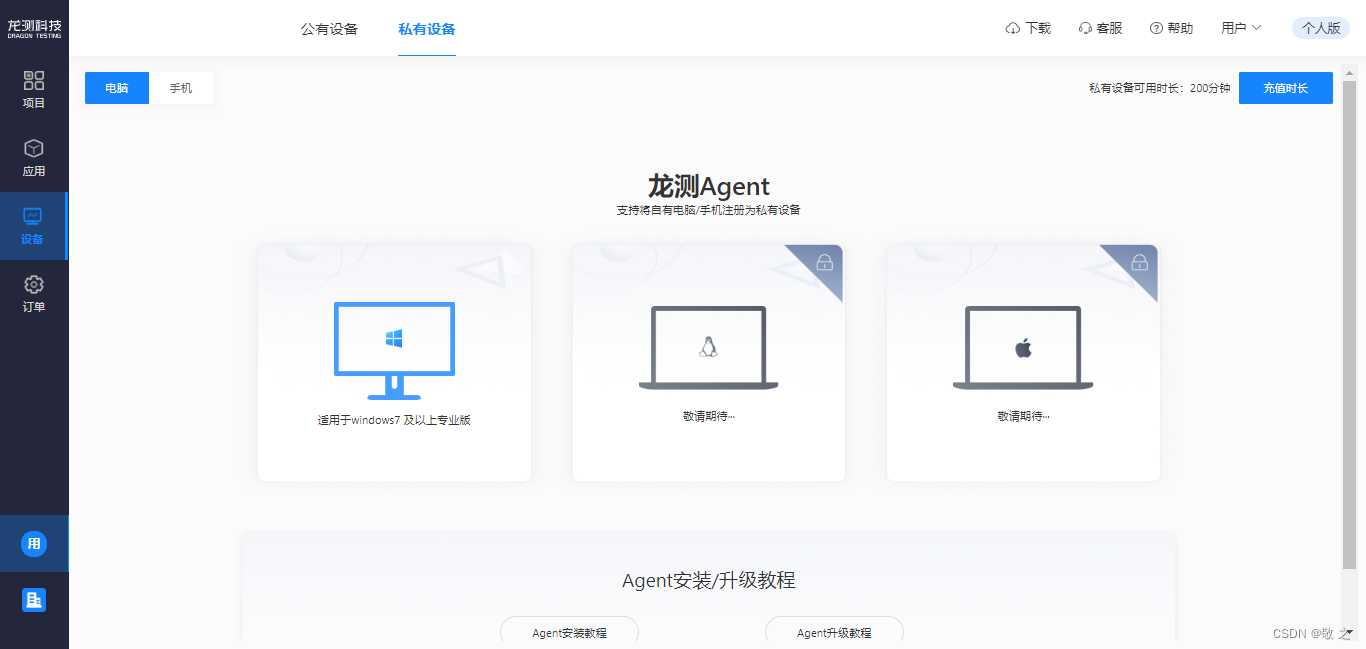Image resolution: width=1366 pixels, height=649 pixels.
Task: Click the 帮助 link
Action: tap(1180, 28)
